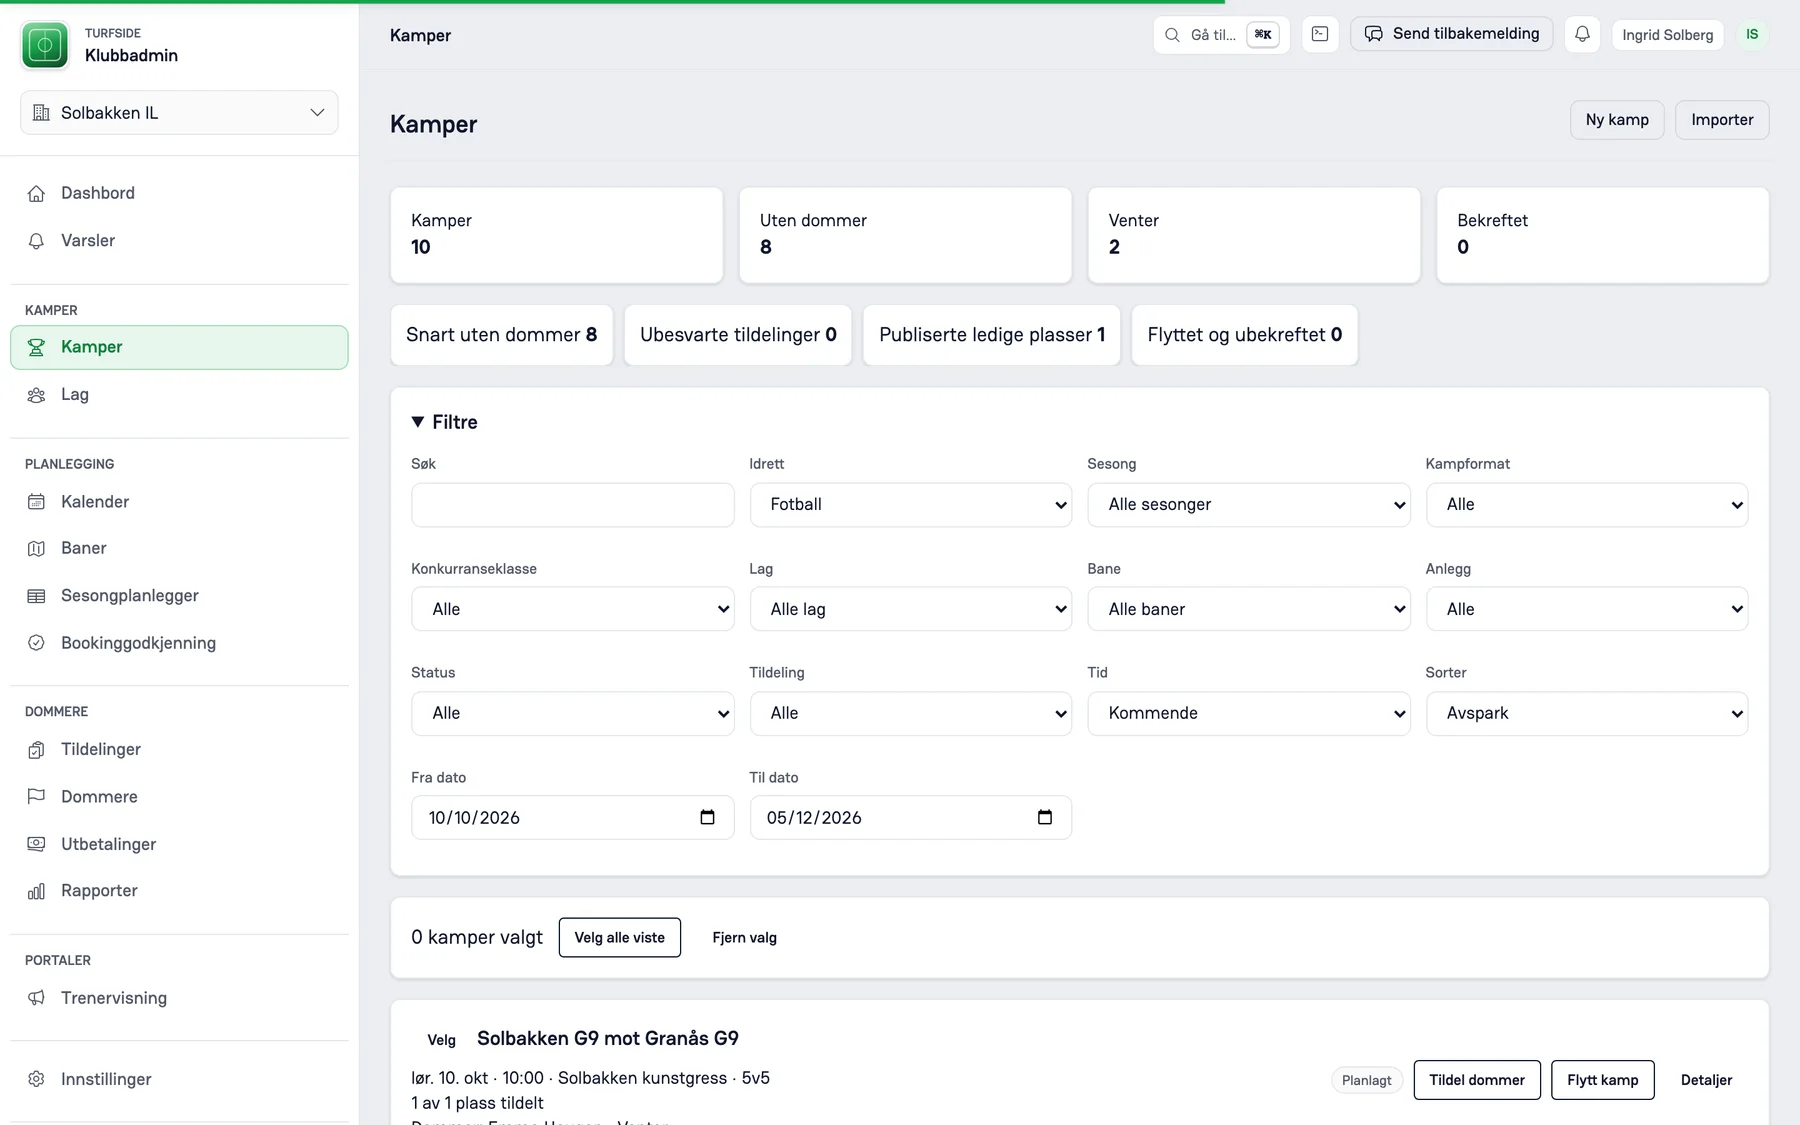
Task: Open the Lag filter dropdown
Action: click(911, 609)
